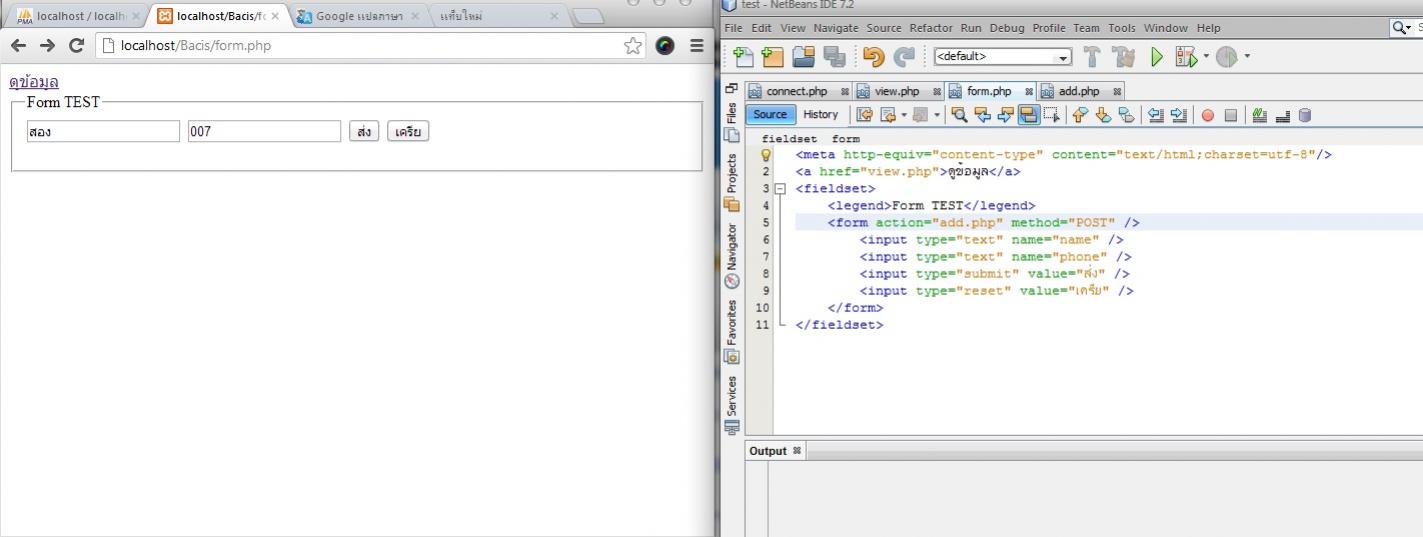Toggle Source view button in editor
The width and height of the screenshot is (1423, 537).
[770, 114]
